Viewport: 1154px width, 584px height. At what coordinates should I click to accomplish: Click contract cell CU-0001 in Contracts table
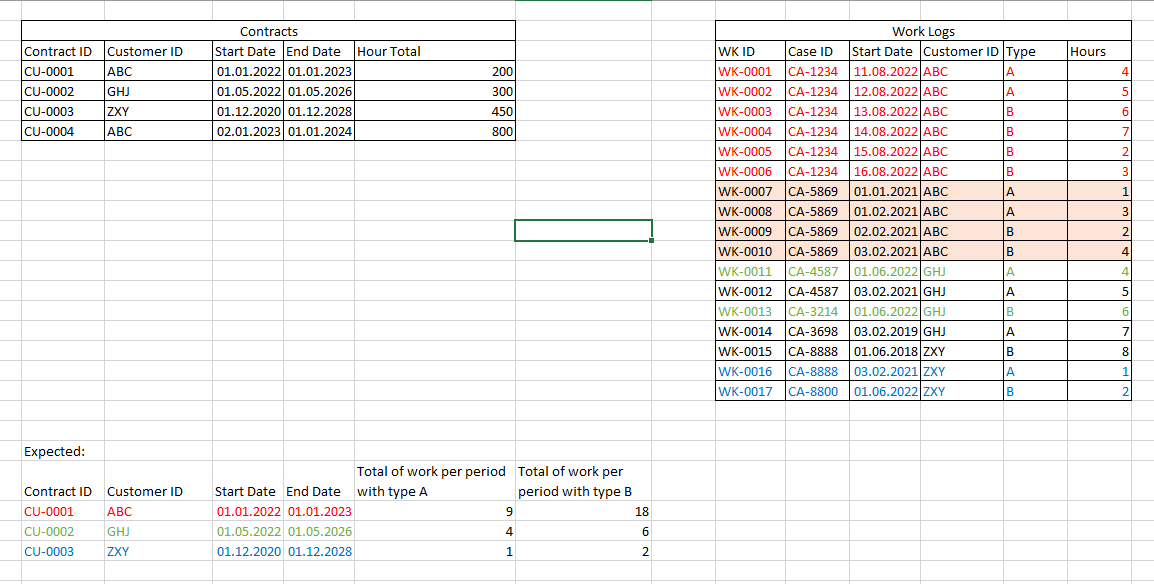(63, 72)
